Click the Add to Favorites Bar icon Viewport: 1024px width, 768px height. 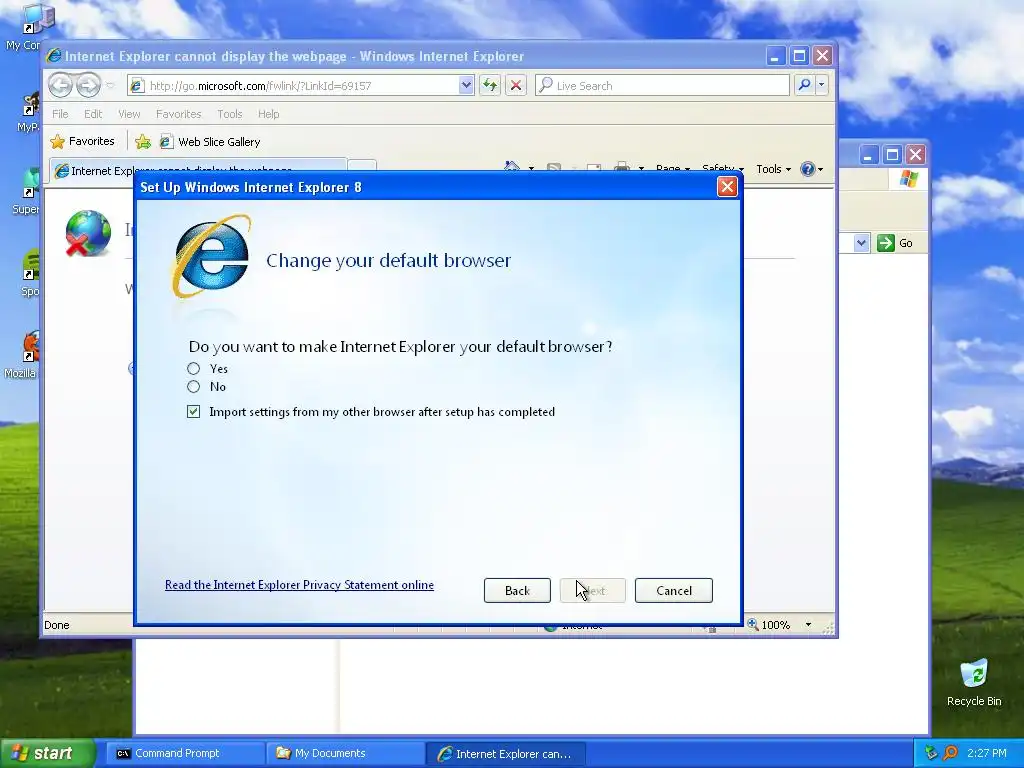[x=143, y=142]
